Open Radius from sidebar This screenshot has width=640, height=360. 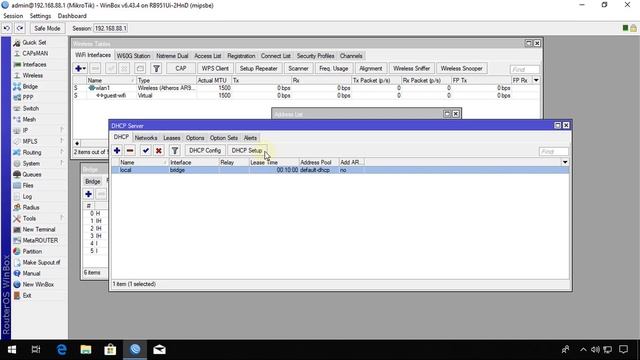(x=31, y=208)
